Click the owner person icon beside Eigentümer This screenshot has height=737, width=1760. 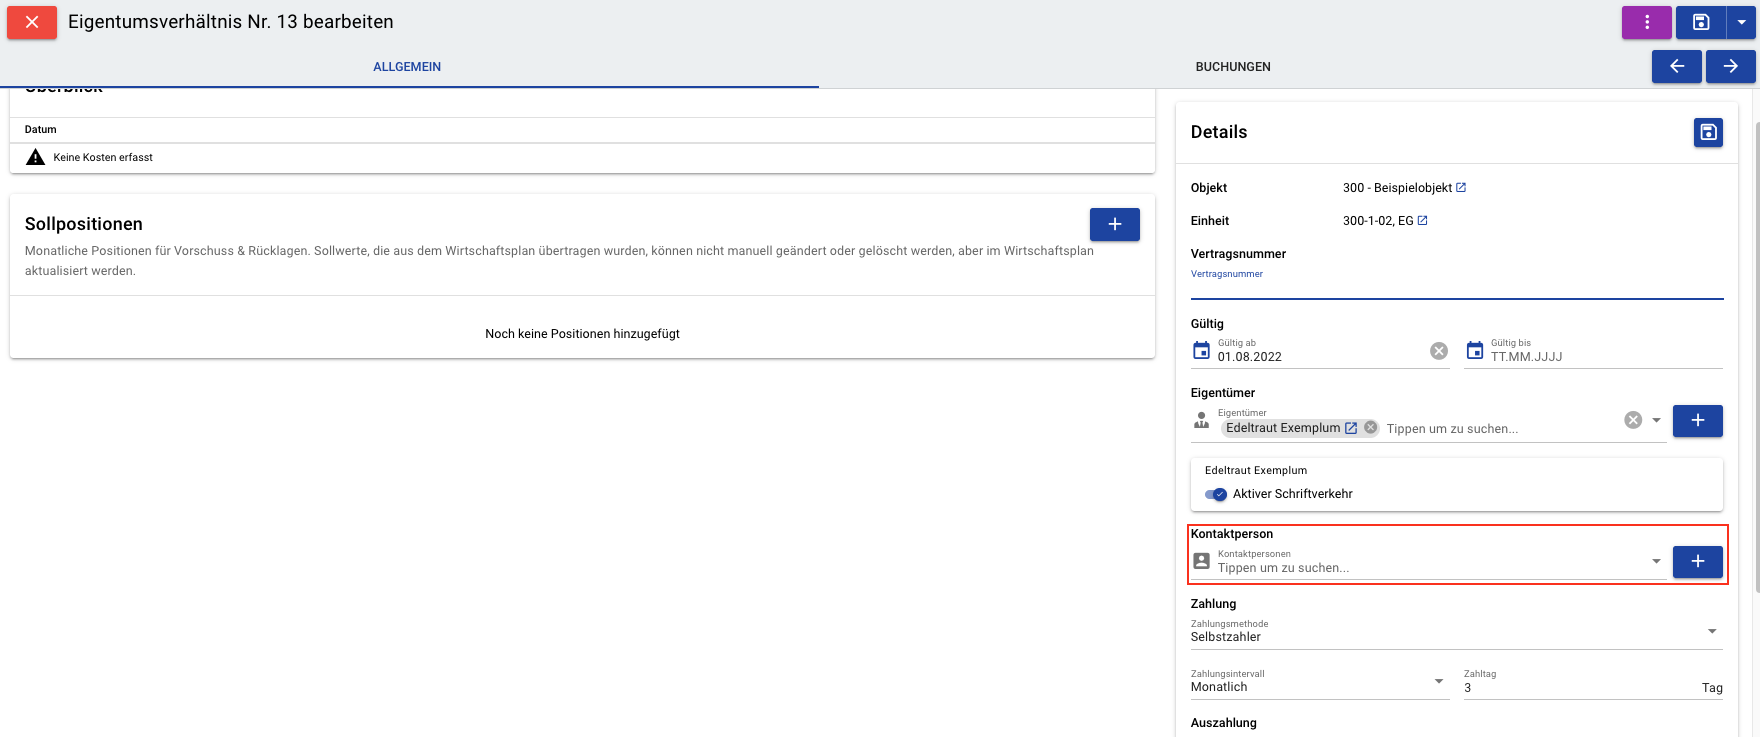[1202, 421]
